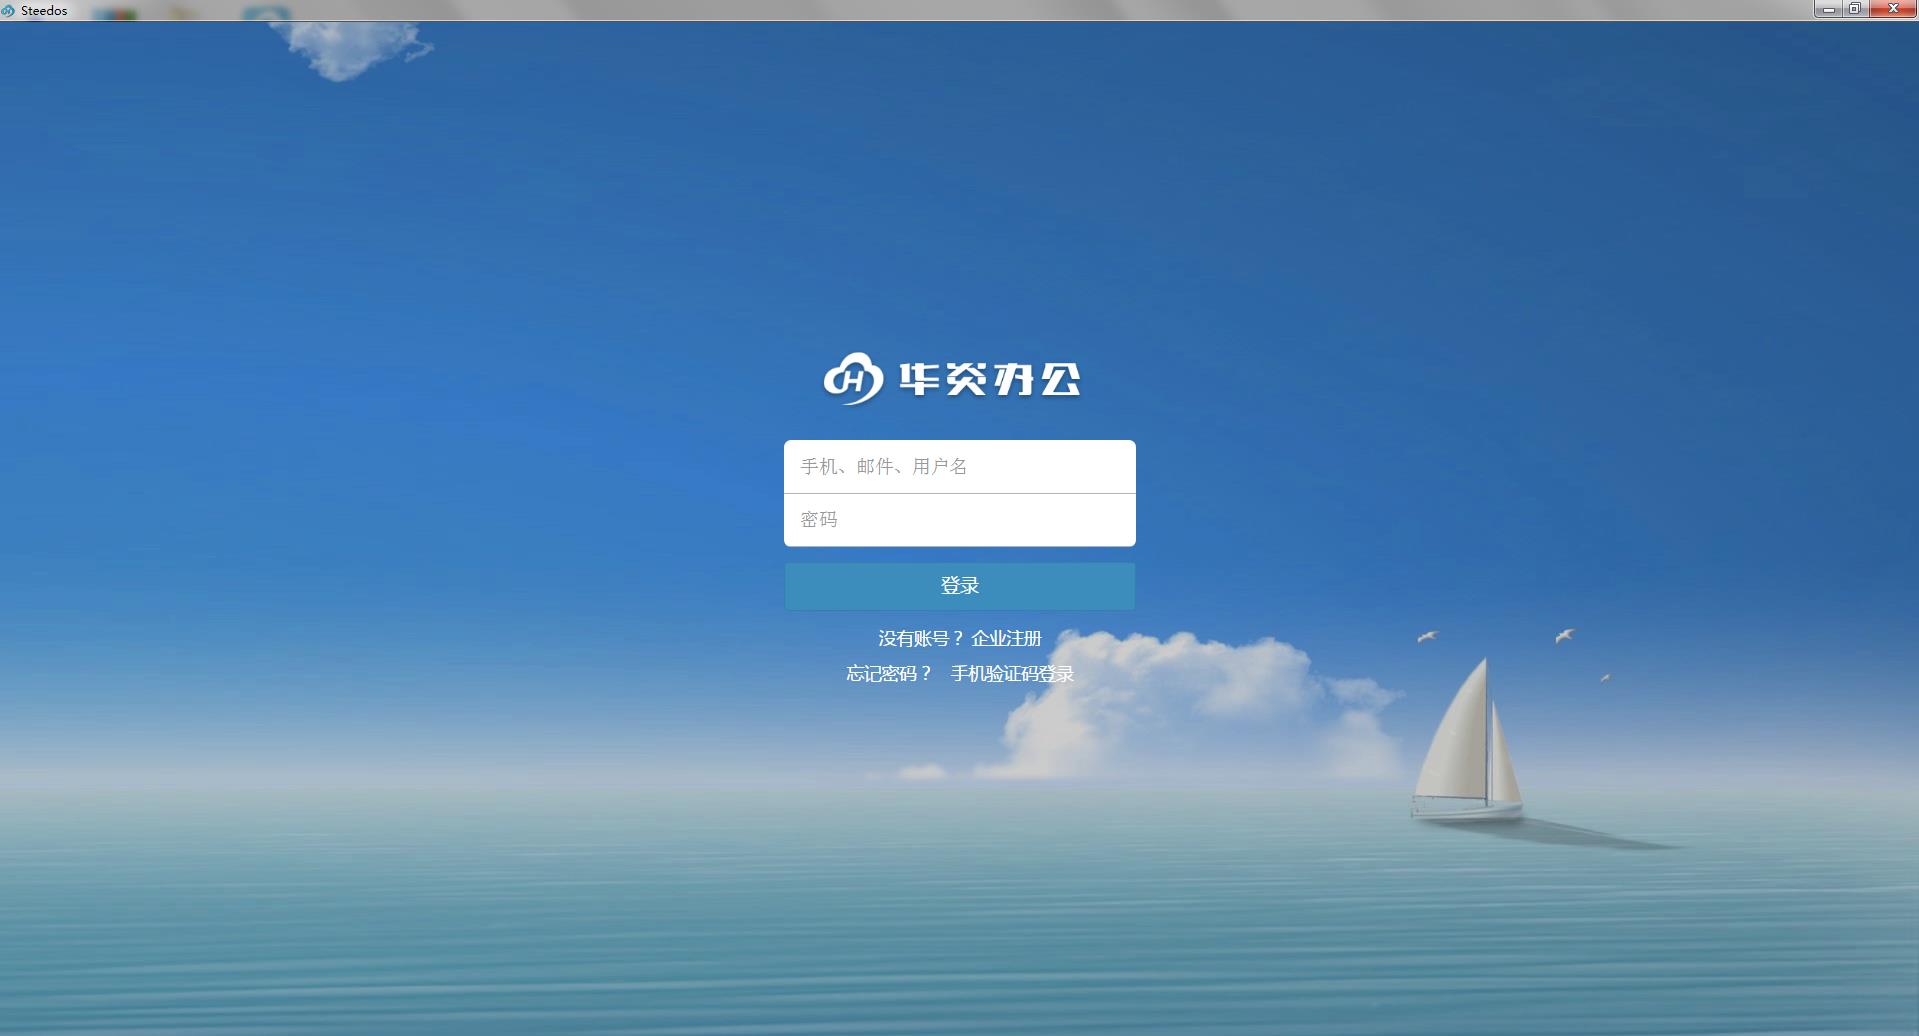This screenshot has width=1919, height=1036.
Task: Minimize the Steedos window
Action: [x=1831, y=8]
